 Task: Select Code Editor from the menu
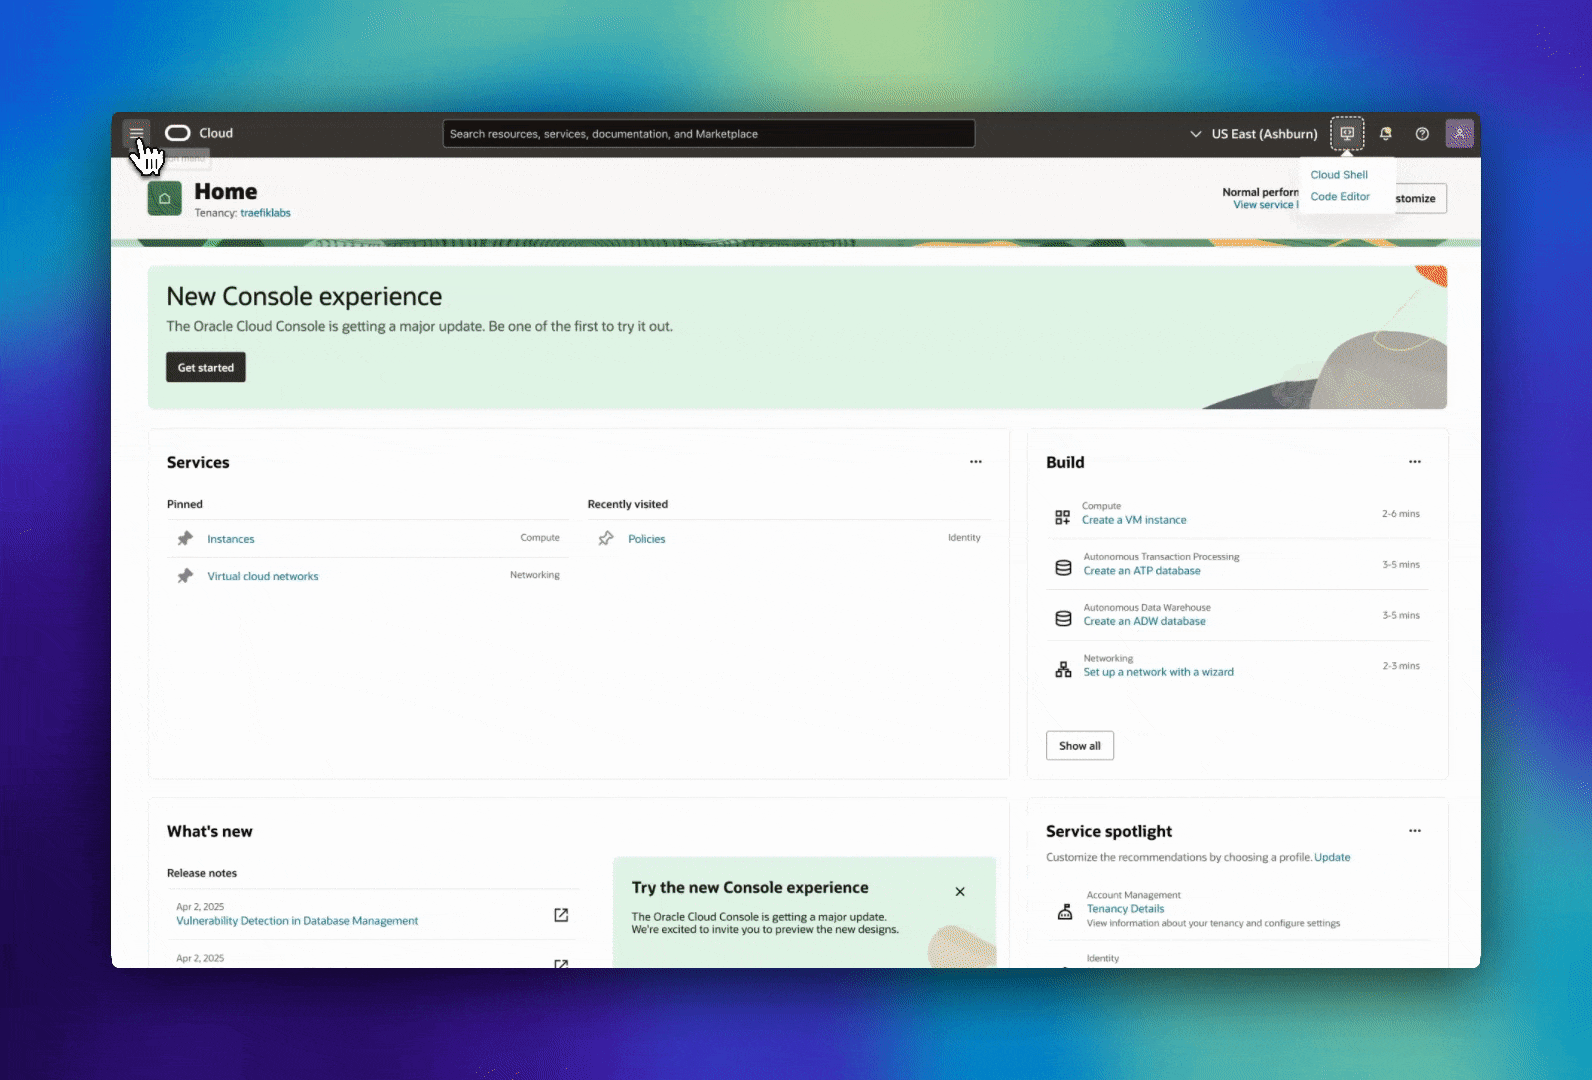(1340, 197)
